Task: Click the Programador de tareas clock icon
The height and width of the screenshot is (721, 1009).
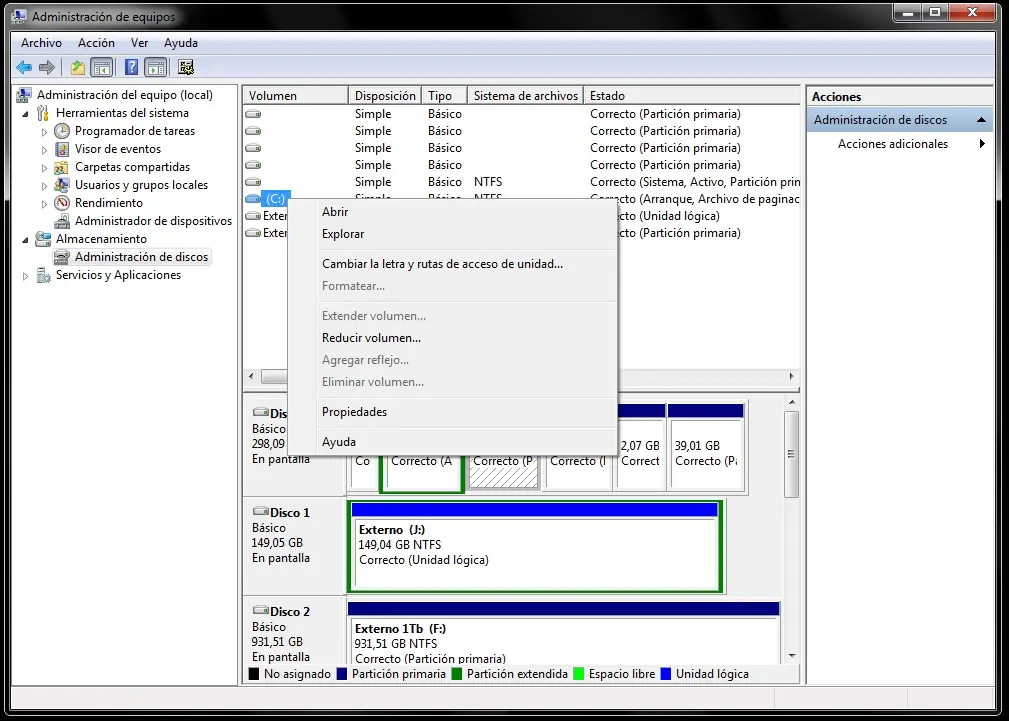Action: point(62,131)
